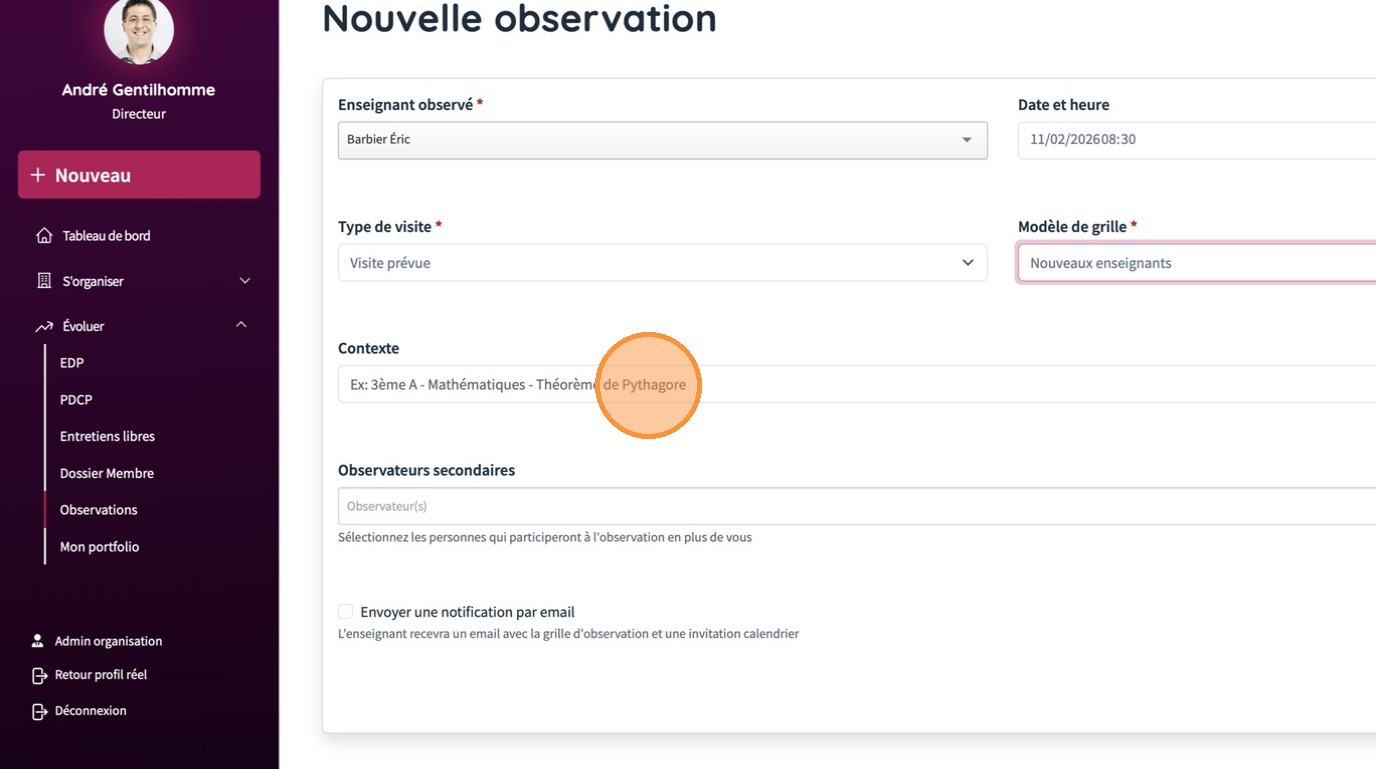Enable Envoyer une notification par email checkbox
Screen dimensions: 1376x769
[346, 612]
